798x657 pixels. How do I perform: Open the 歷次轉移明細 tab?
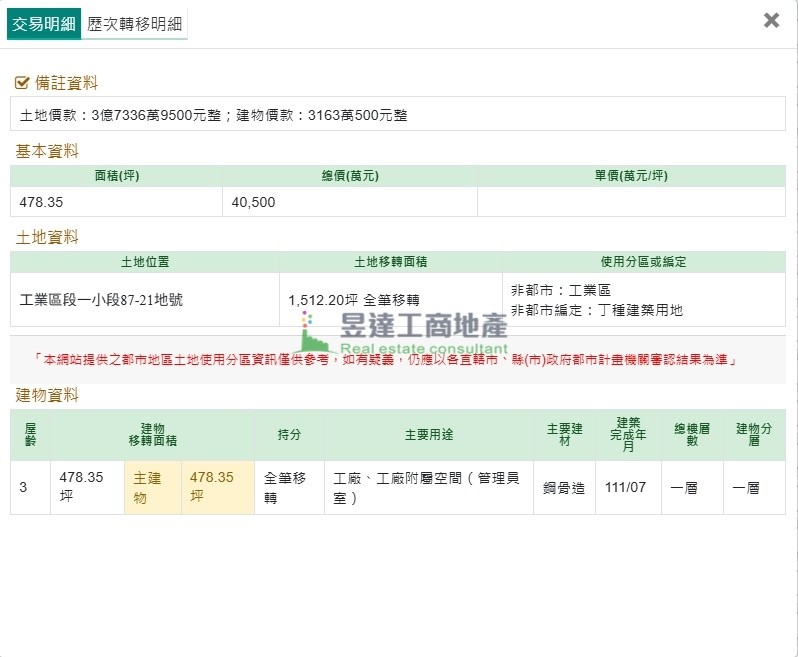(135, 24)
